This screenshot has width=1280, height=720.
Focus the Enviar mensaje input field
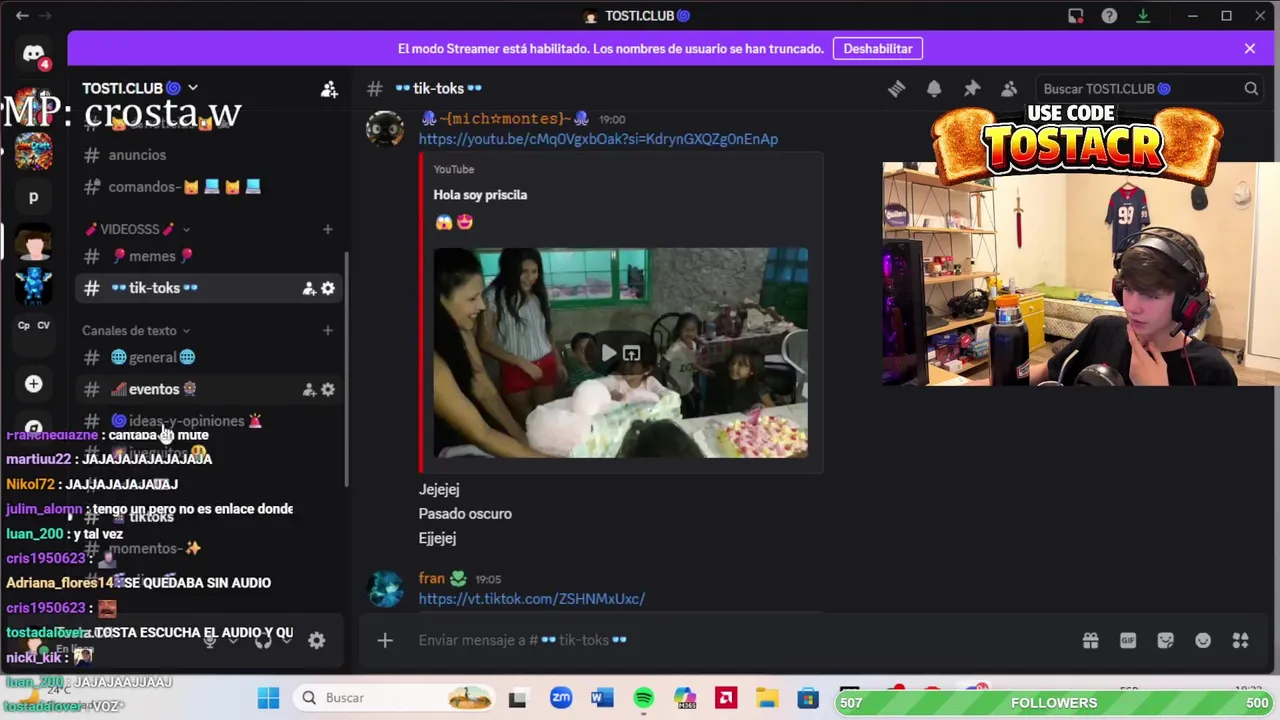click(x=740, y=640)
